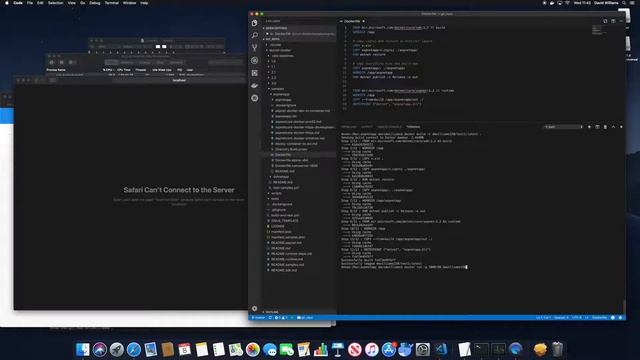Click the notifications bell in VS Code status bar

tap(620, 318)
